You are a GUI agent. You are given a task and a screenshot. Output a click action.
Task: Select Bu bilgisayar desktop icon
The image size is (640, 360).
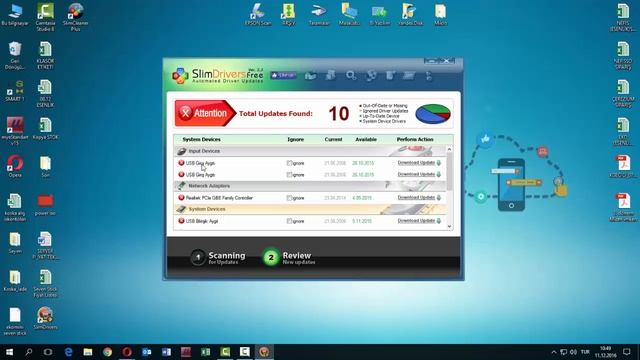tap(15, 15)
